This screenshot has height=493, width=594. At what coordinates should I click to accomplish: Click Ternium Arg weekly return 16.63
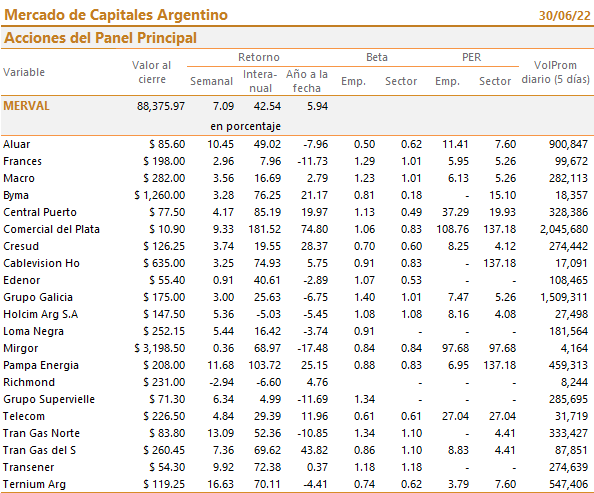[220, 484]
